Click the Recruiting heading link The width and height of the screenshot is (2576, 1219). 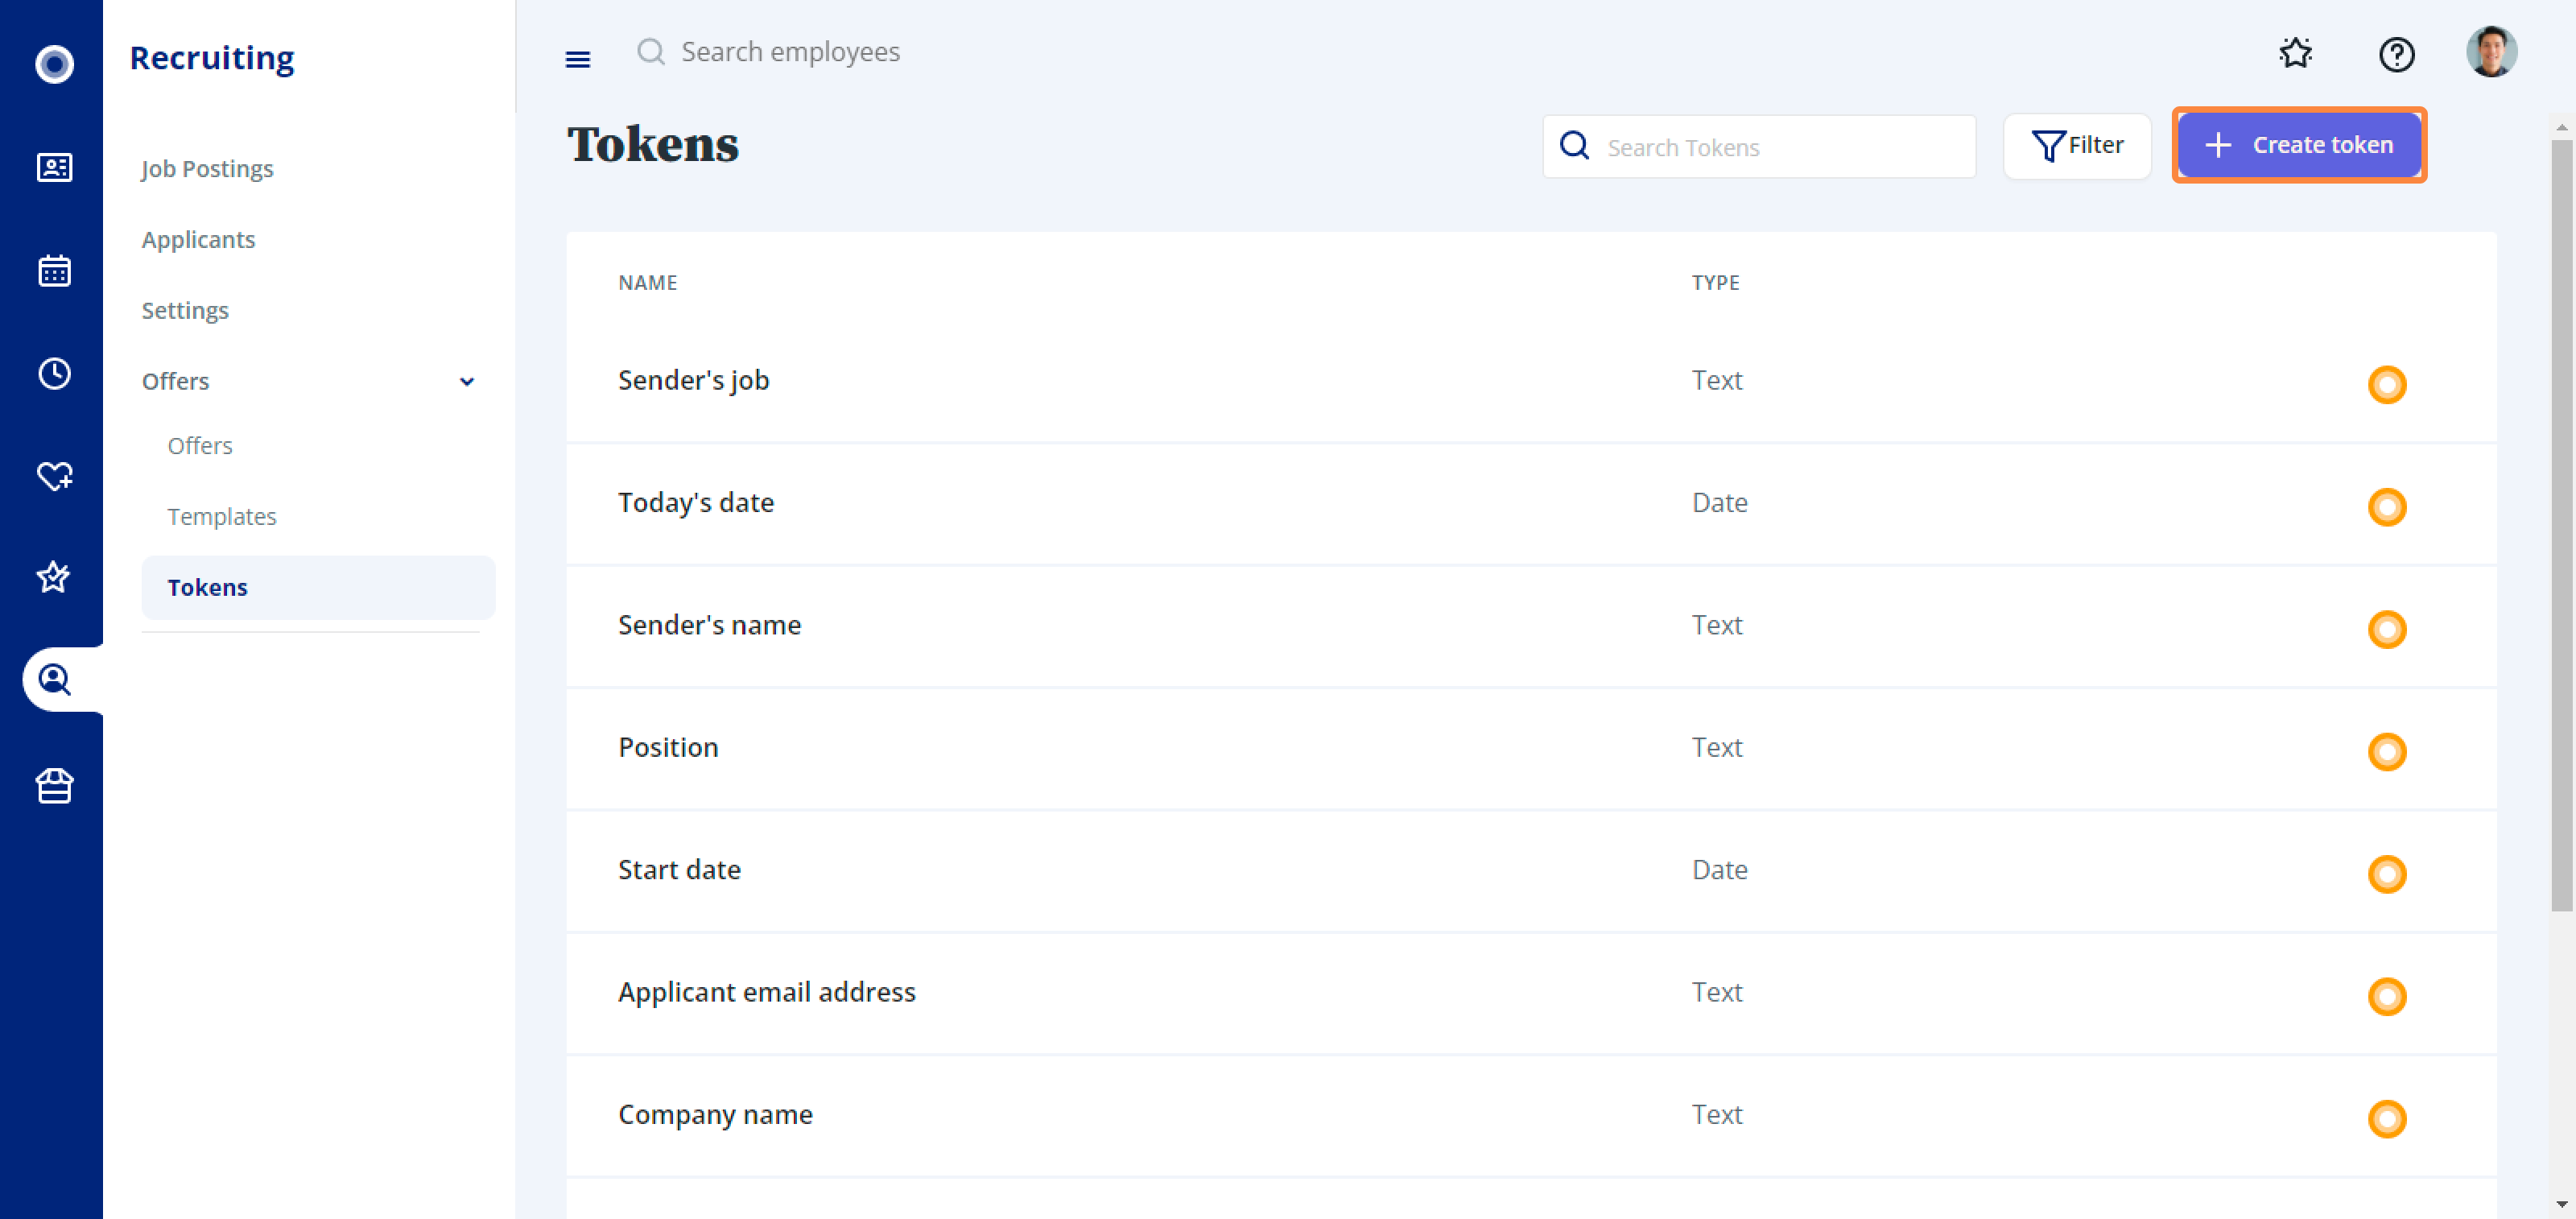[x=212, y=57]
